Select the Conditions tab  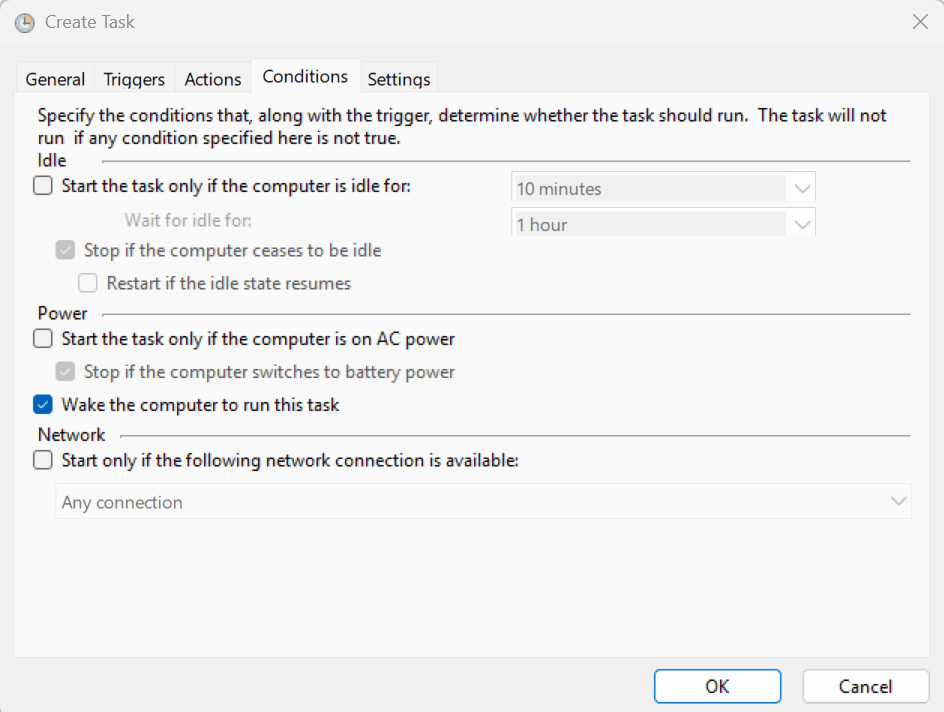point(304,76)
